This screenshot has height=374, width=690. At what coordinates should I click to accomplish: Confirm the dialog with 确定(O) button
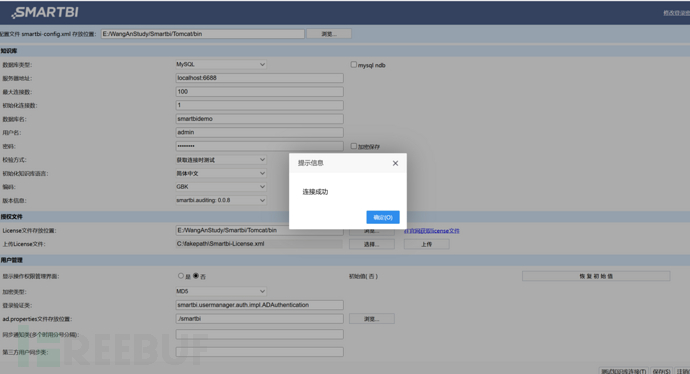pos(383,217)
